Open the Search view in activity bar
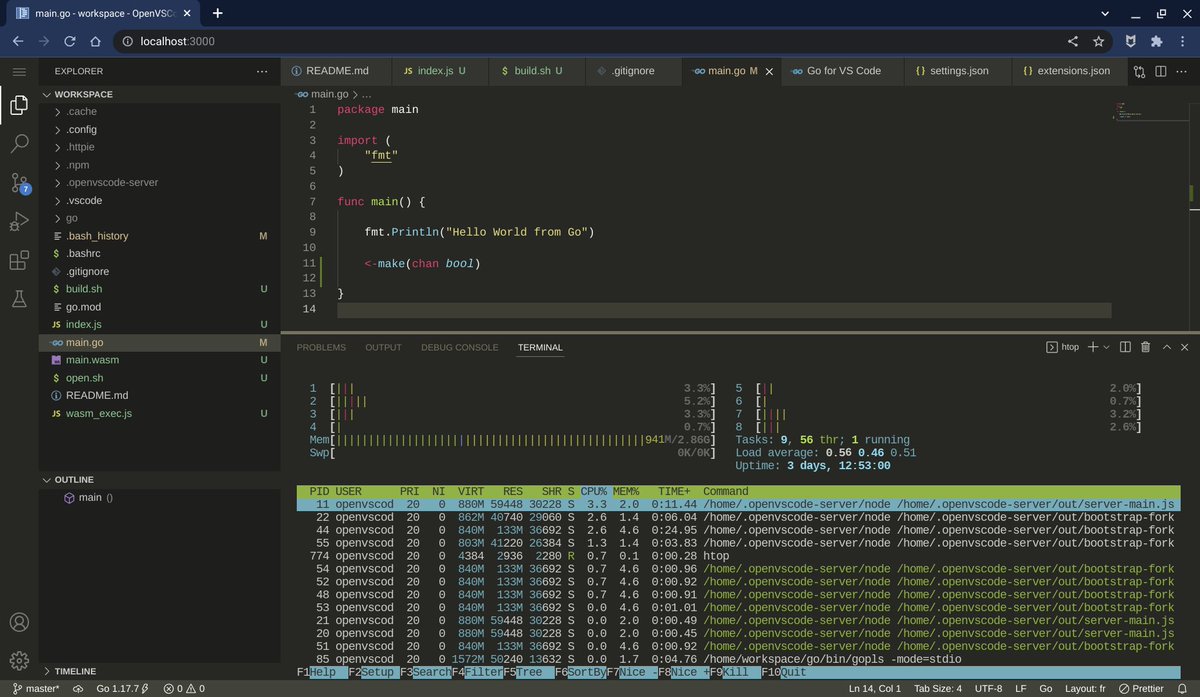 point(19,143)
